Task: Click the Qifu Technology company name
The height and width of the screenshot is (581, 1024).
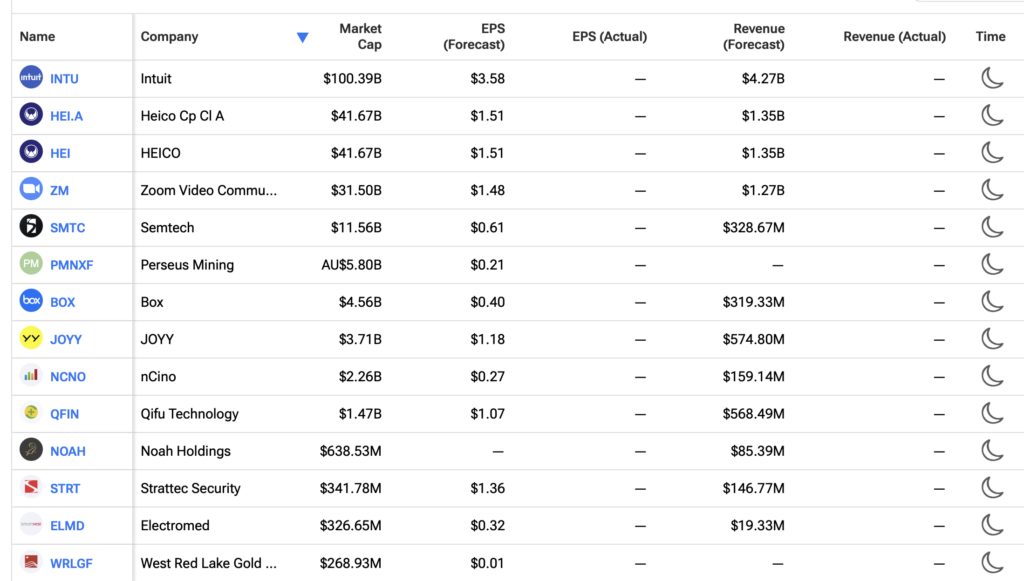Action: pos(189,413)
